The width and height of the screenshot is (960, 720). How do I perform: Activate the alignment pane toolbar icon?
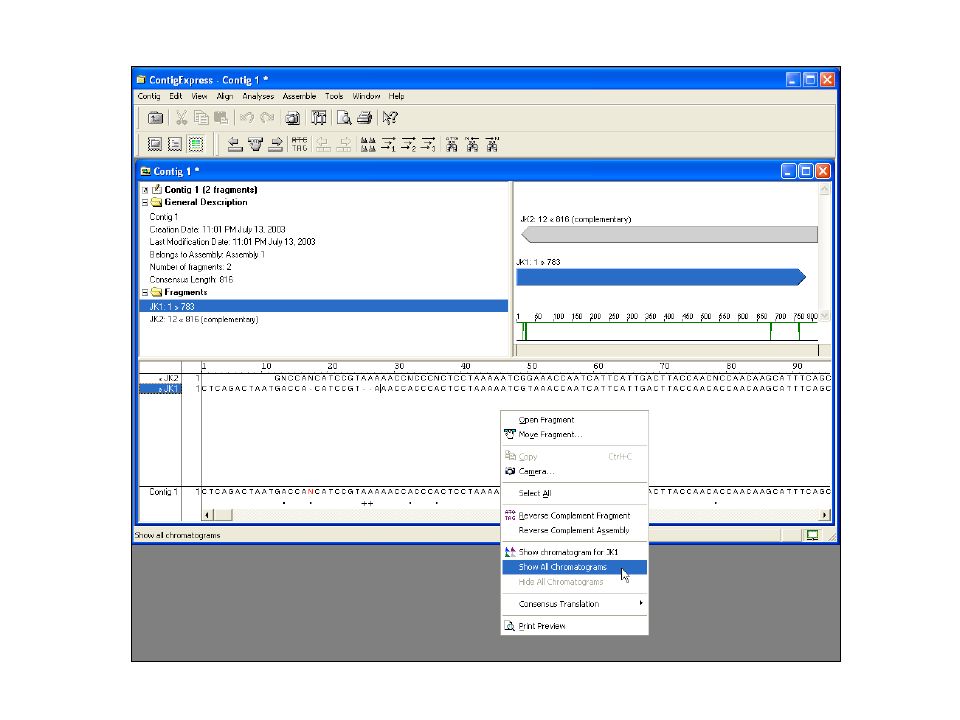click(x=196, y=144)
